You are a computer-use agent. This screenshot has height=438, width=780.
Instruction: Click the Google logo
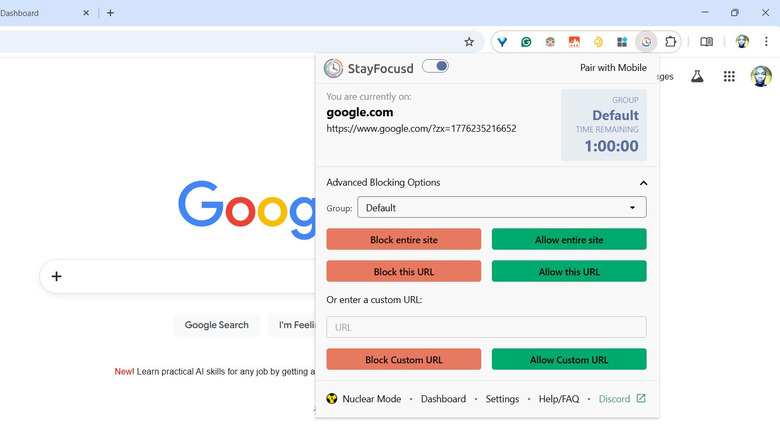click(247, 209)
